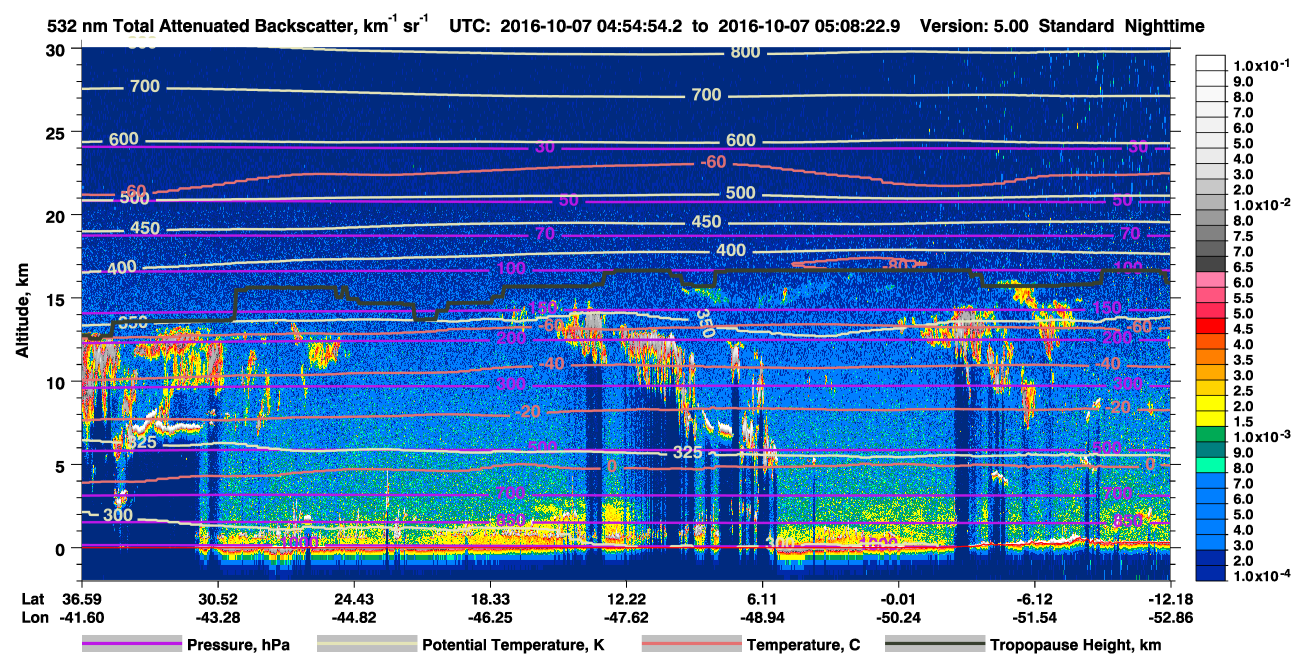Viewport: 1300px width, 667px height.
Task: Click the 800 potential temperature contour label
Action: click(x=745, y=52)
